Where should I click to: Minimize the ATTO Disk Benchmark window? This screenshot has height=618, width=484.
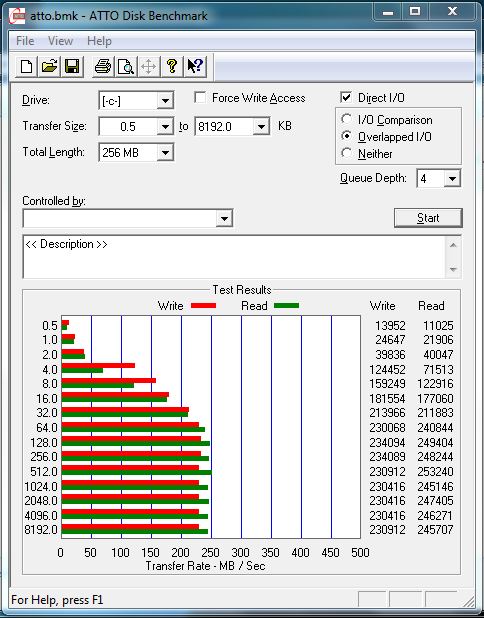point(388,13)
